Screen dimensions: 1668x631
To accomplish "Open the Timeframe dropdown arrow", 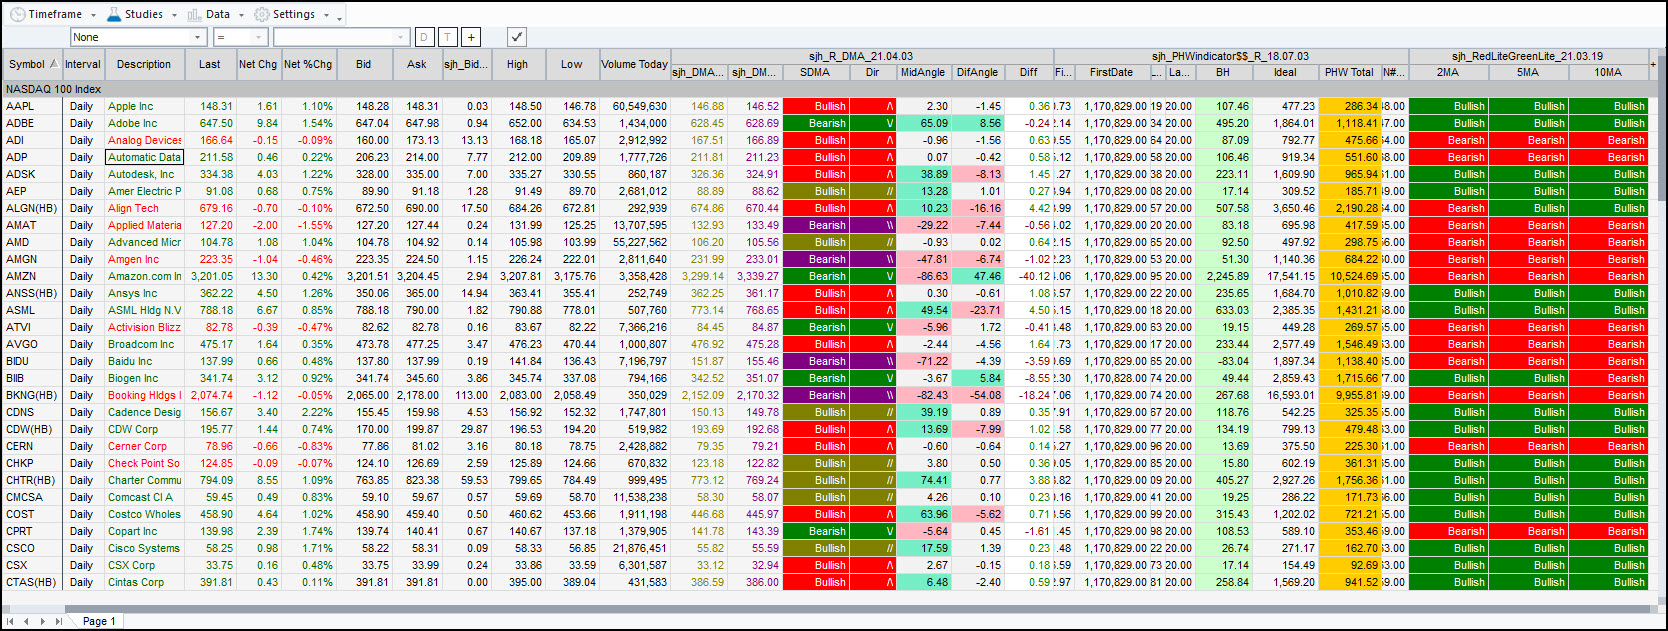I will 93,15.
